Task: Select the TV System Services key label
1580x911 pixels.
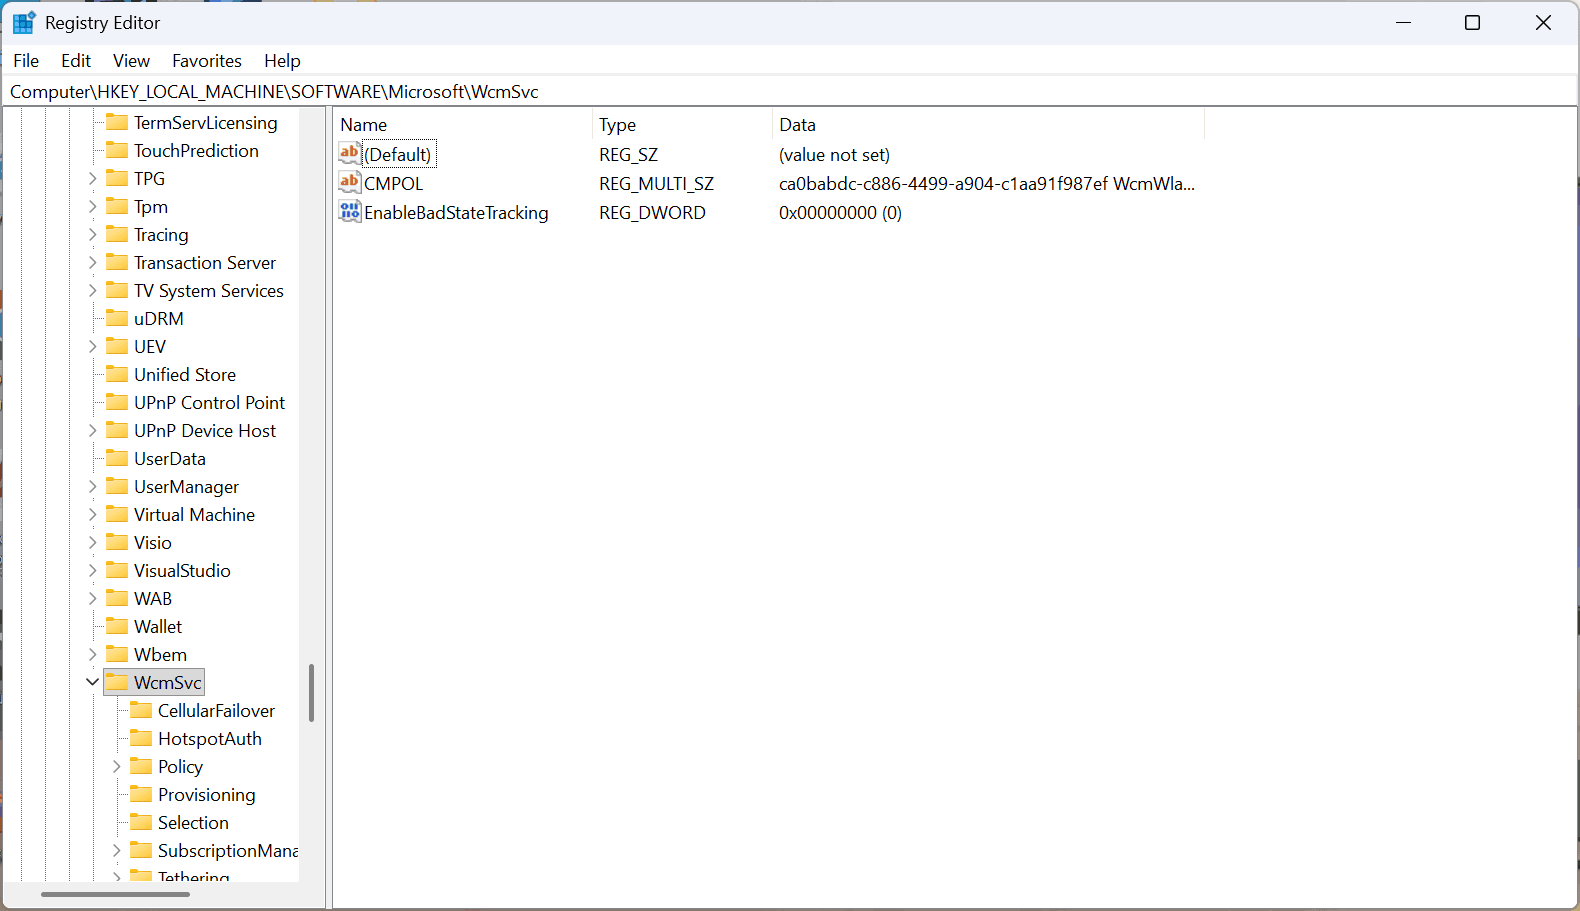Action: pos(209,291)
